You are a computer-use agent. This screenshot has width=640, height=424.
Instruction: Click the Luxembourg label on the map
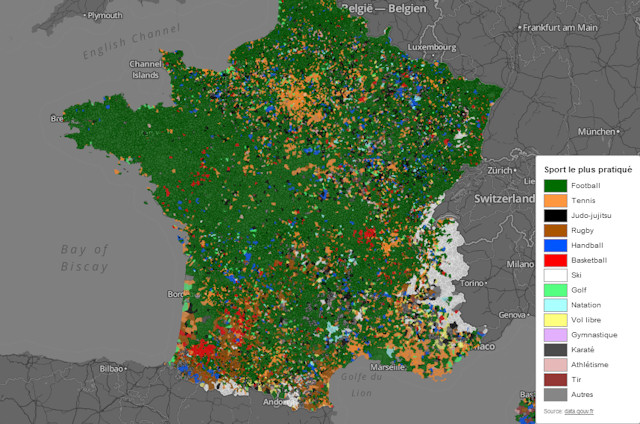[x=432, y=46]
